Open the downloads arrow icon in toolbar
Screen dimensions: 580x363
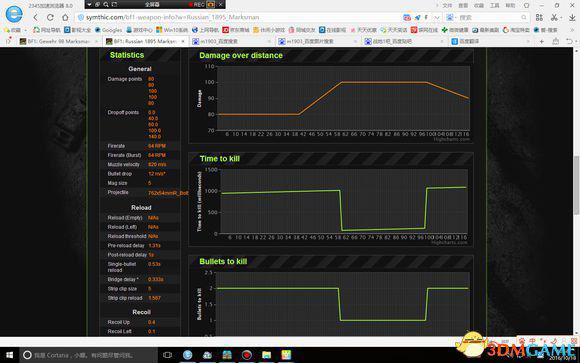(572, 17)
